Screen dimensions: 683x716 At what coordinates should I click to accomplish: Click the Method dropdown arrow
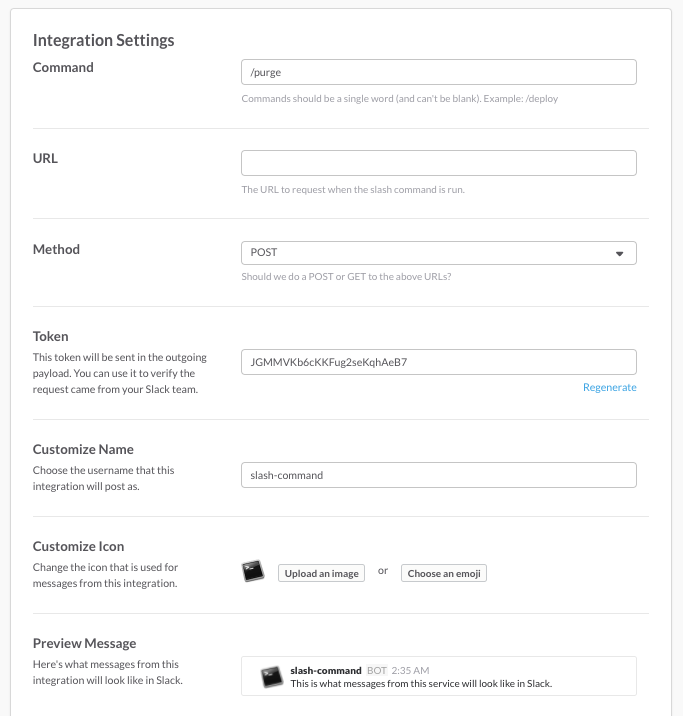click(620, 253)
